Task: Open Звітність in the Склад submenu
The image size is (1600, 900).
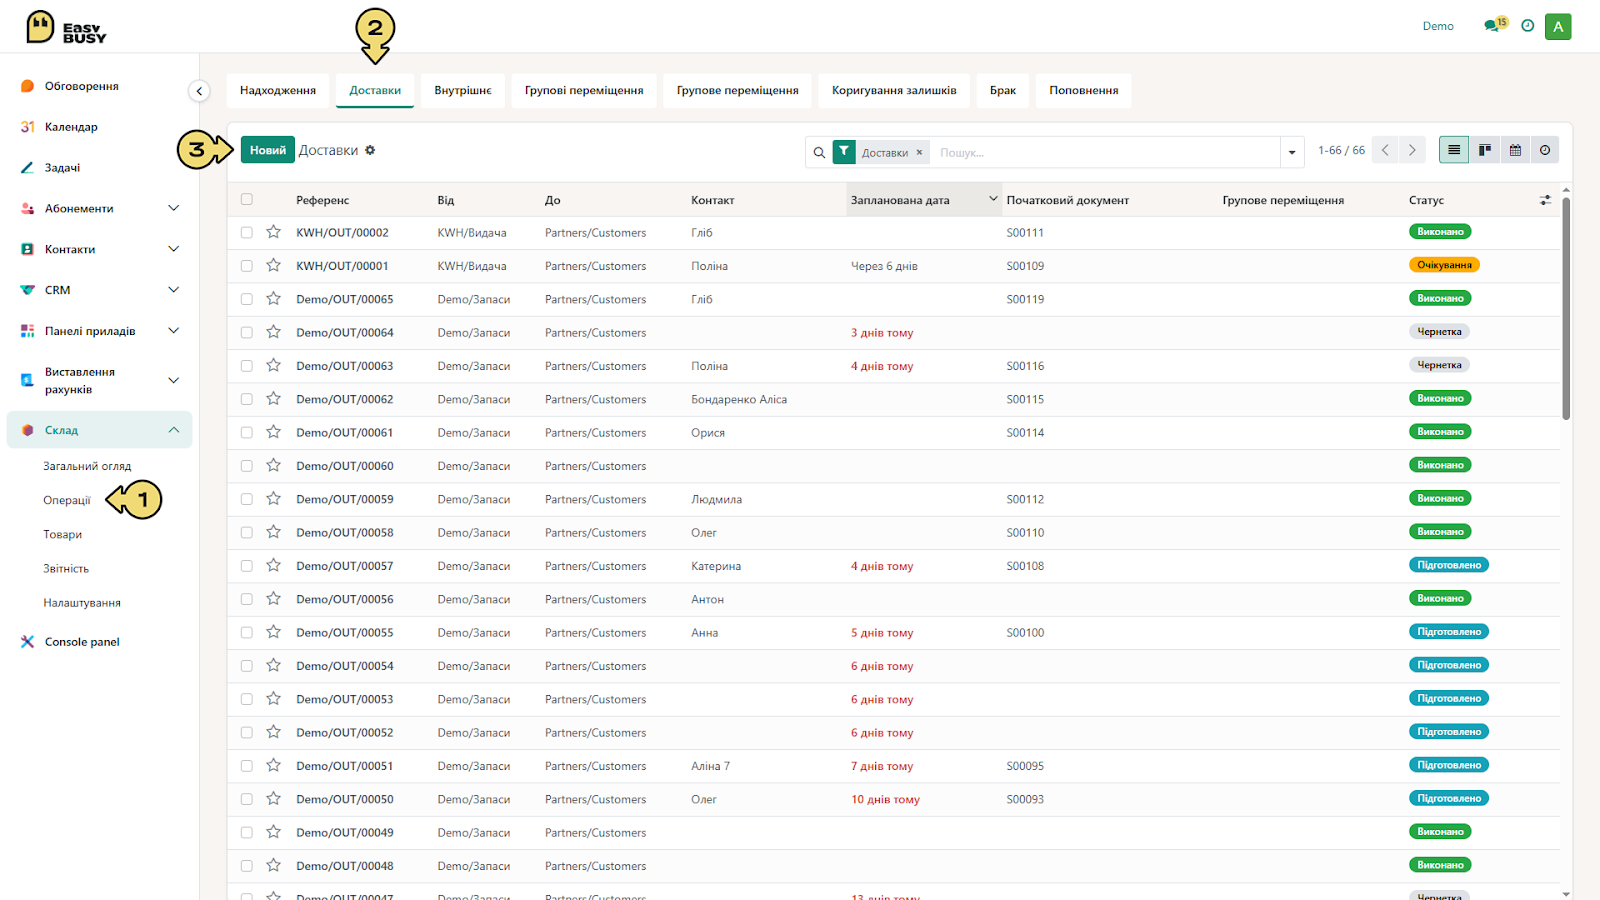Action: pos(66,568)
